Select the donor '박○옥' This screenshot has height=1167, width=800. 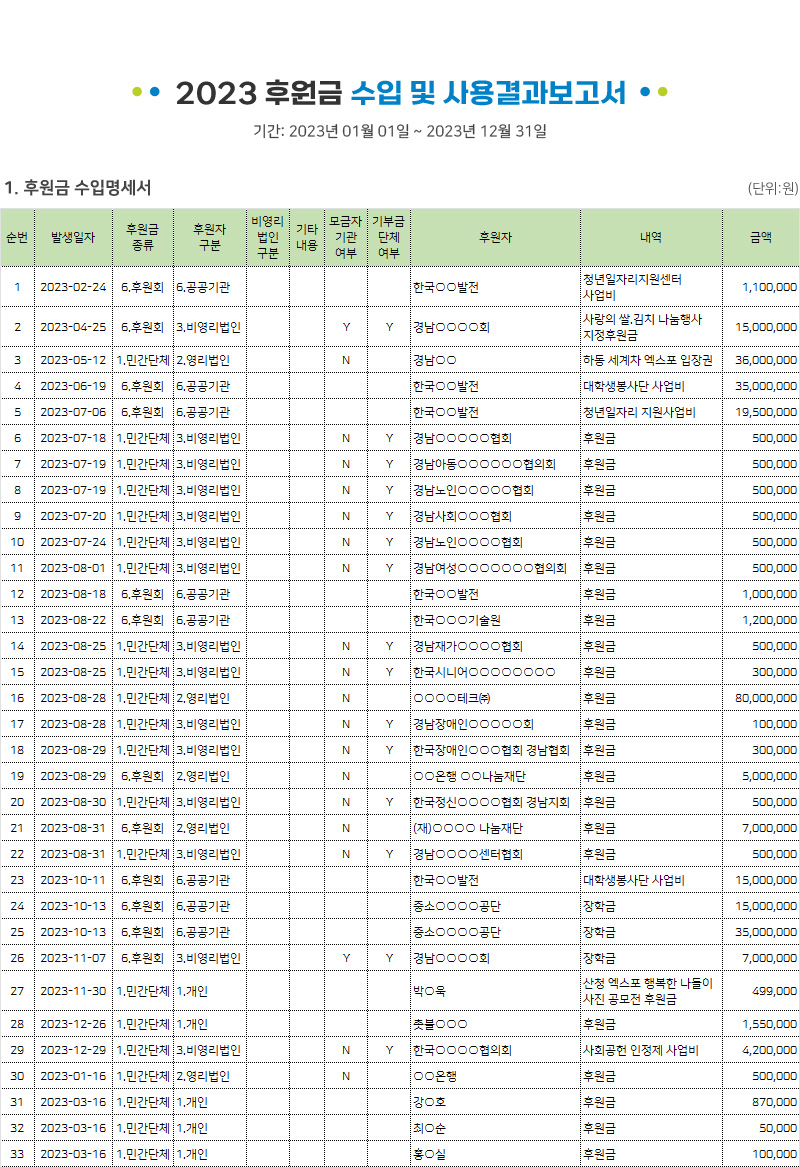(x=429, y=991)
